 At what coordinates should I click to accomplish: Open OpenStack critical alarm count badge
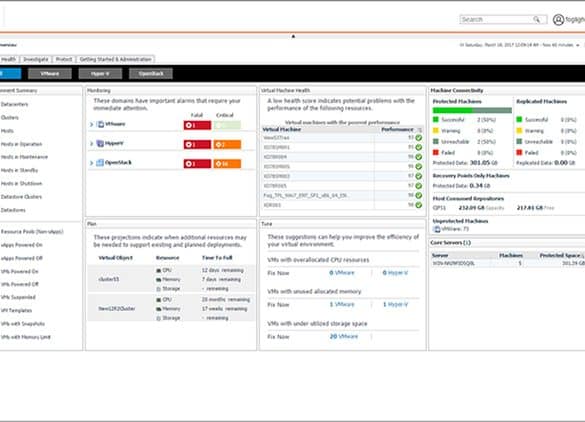click(x=227, y=164)
